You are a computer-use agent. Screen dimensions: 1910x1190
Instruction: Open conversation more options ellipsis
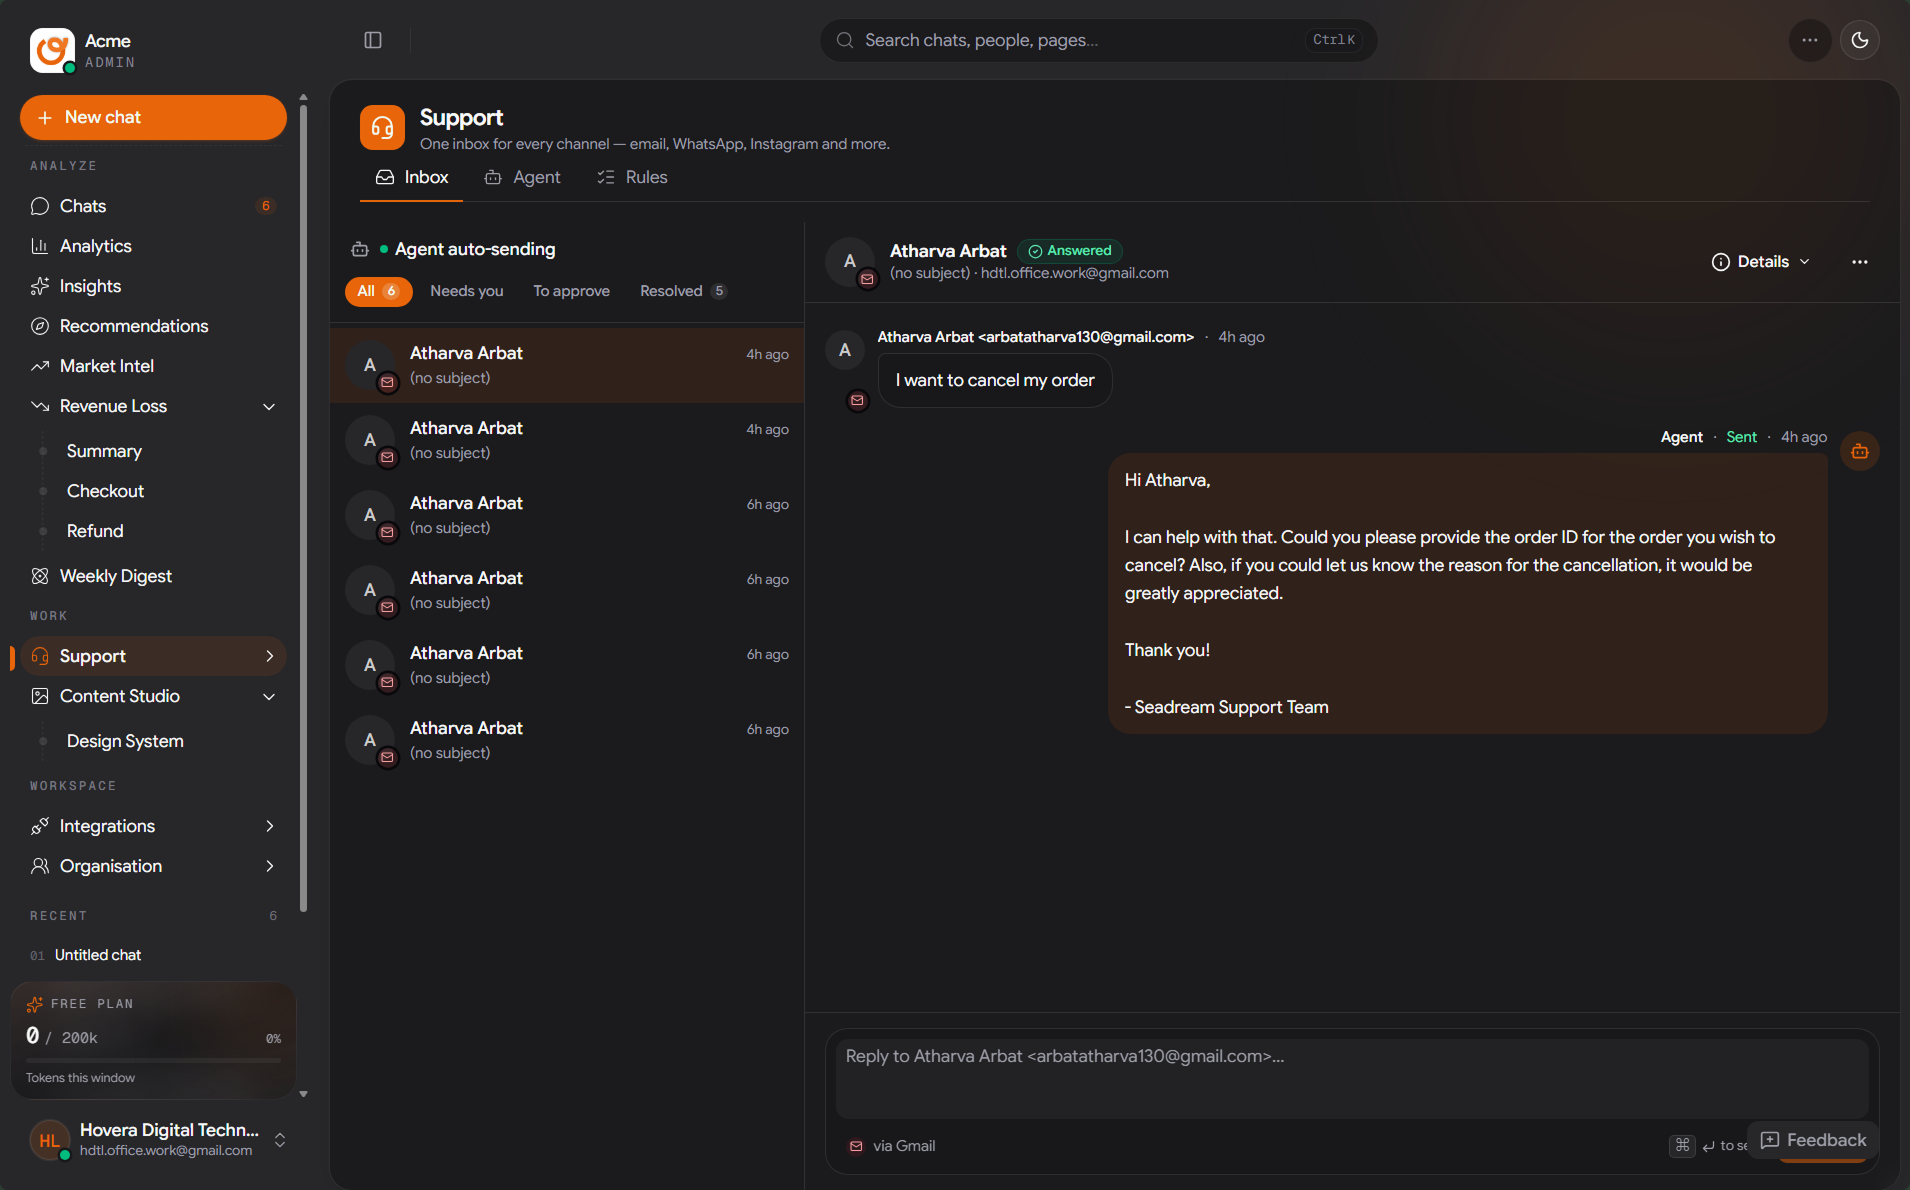1860,262
